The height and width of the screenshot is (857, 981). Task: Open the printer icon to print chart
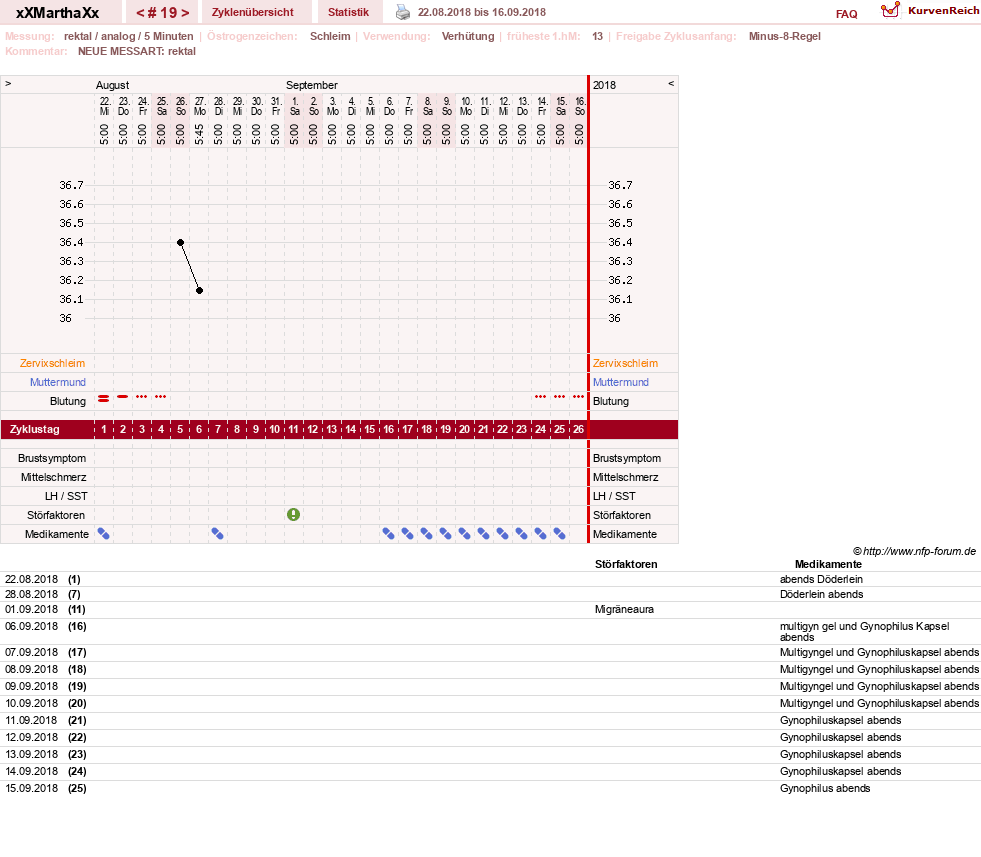click(x=403, y=12)
